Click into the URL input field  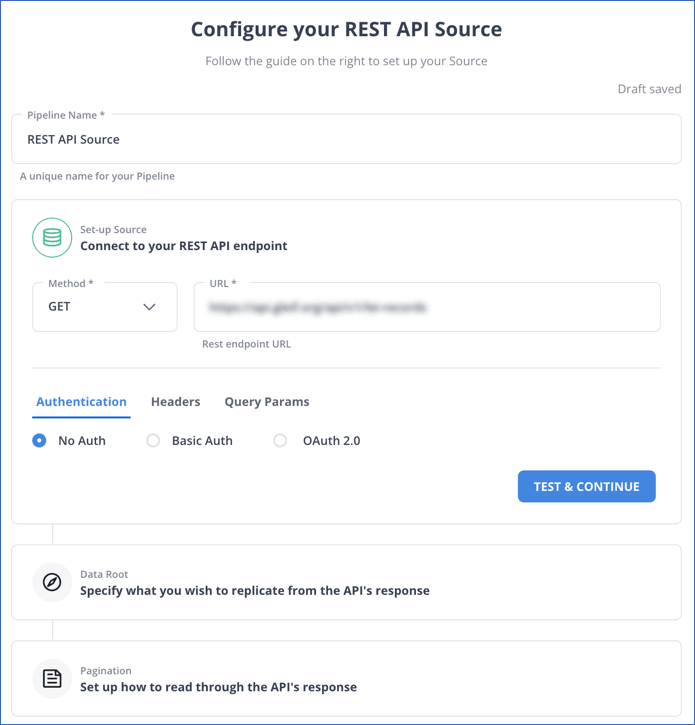pos(427,307)
